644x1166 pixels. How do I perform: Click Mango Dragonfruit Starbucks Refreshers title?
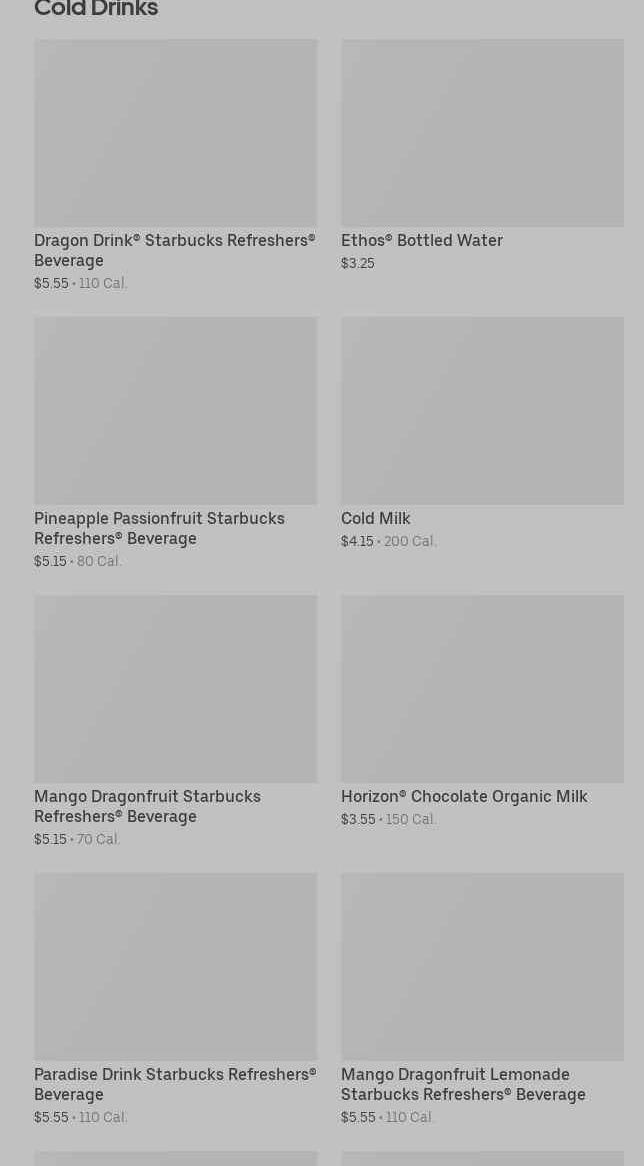click(147, 806)
